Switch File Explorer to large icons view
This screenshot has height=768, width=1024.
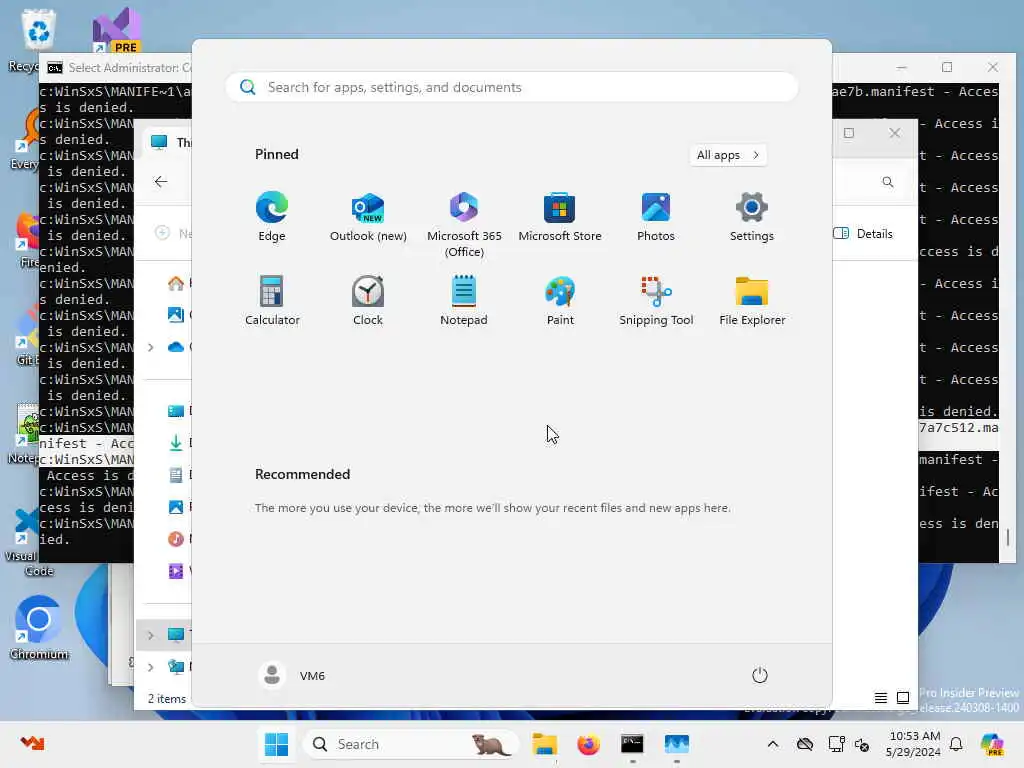coord(903,698)
